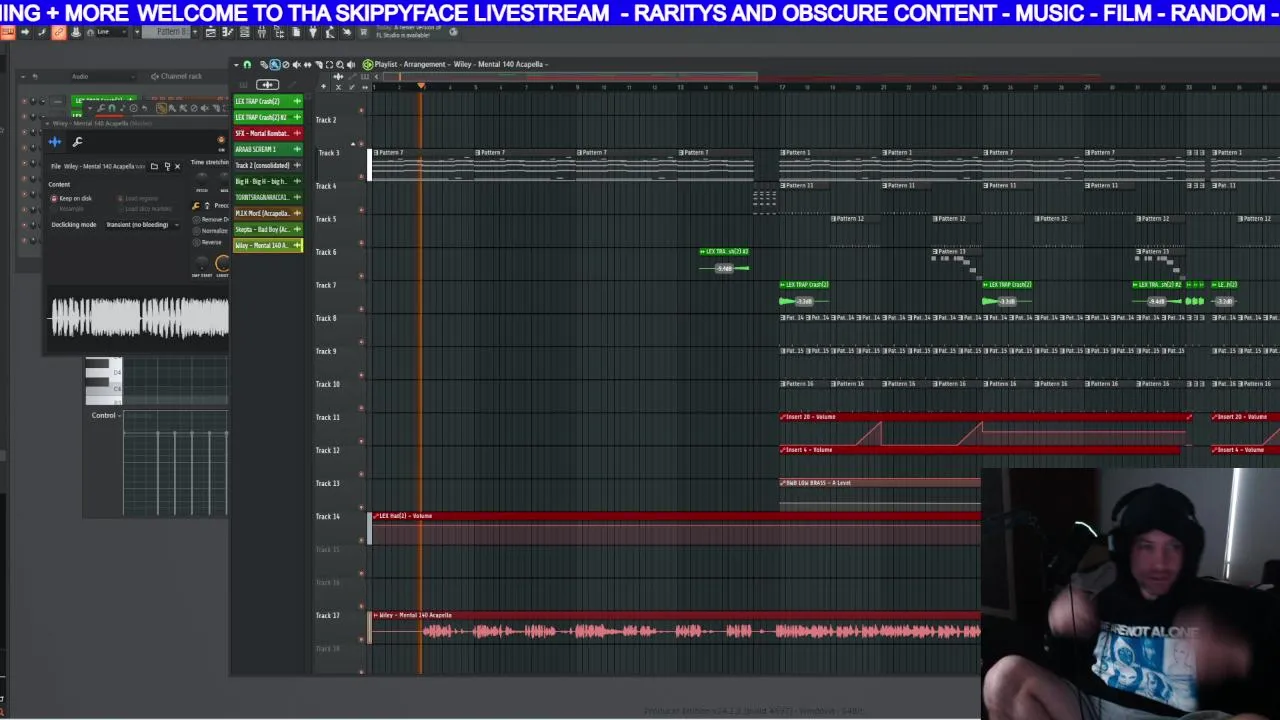
Task: Open the Pattern selector dropdown in toolbar
Action: tap(172, 33)
